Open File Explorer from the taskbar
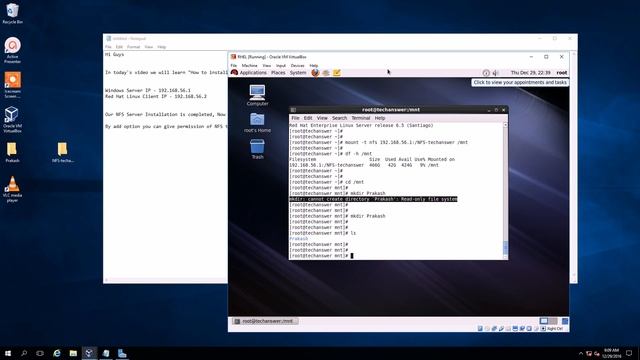 click(73, 353)
